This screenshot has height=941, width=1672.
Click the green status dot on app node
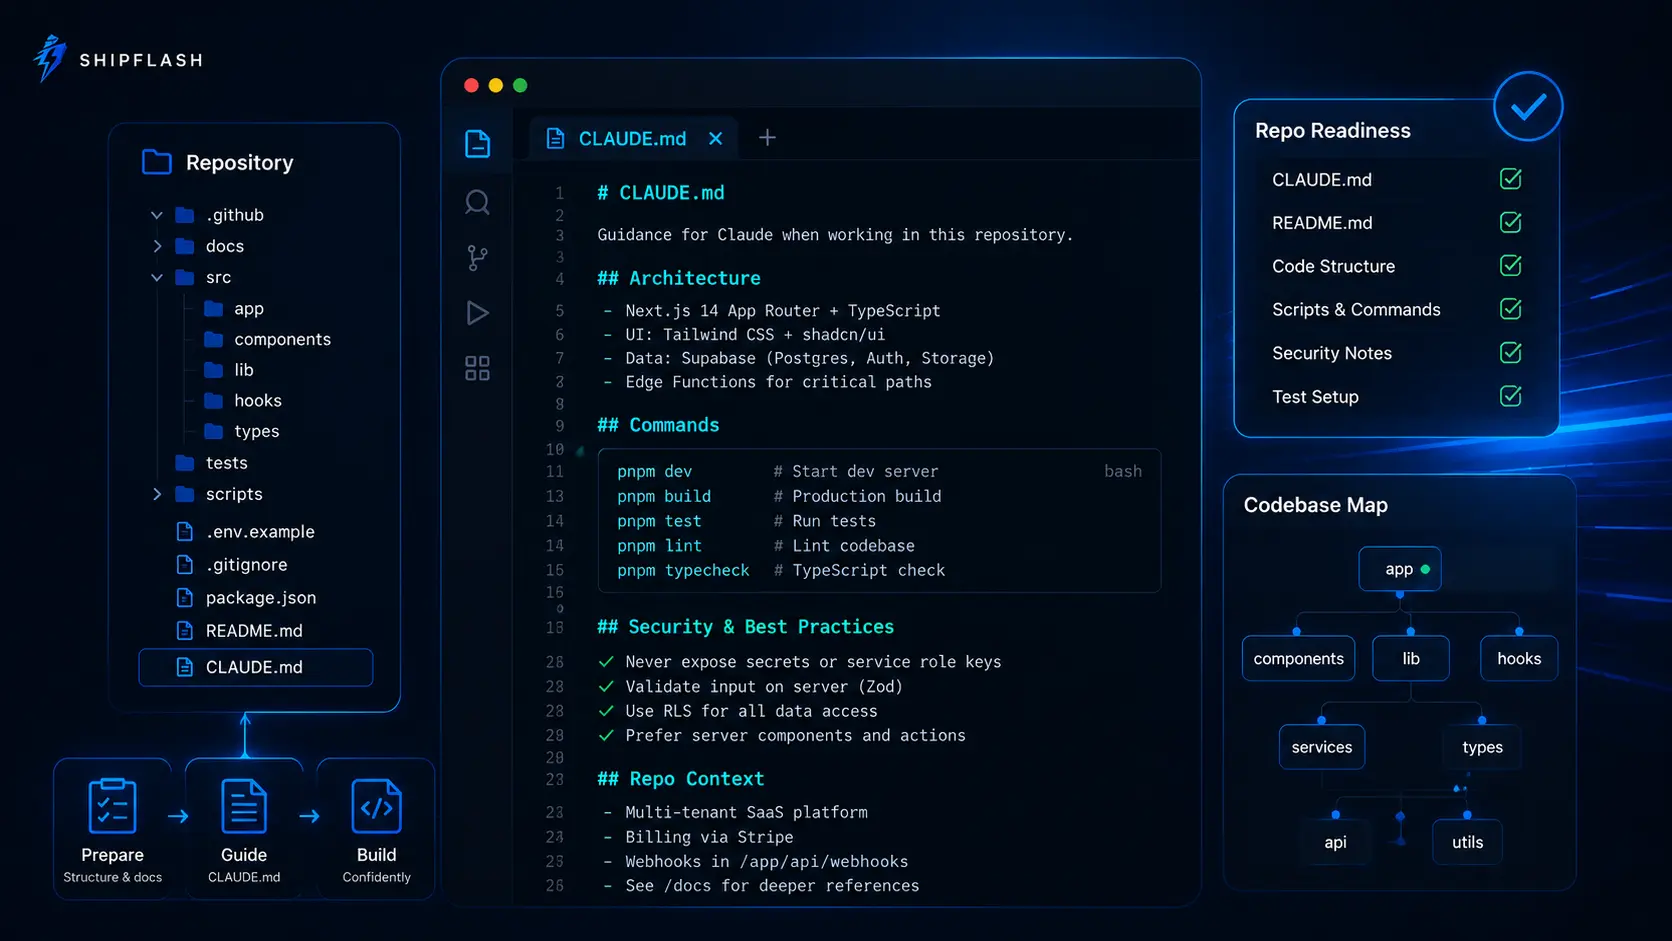coord(1425,569)
